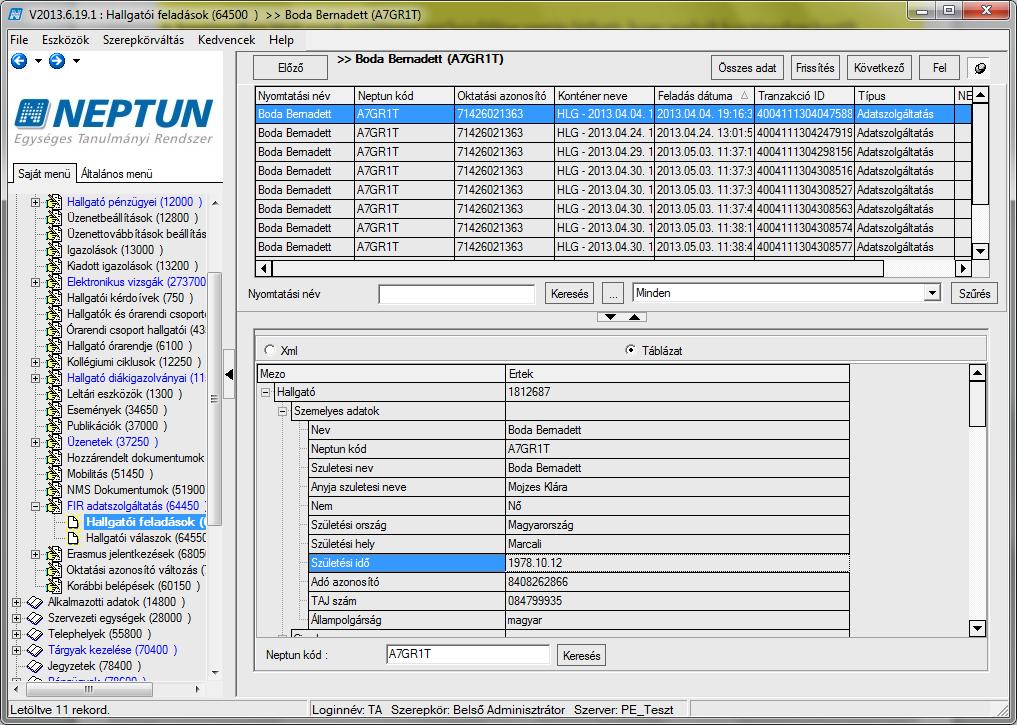Click the blue Forward navigation arrow
The height and width of the screenshot is (725, 1017).
pyautogui.click(x=57, y=61)
